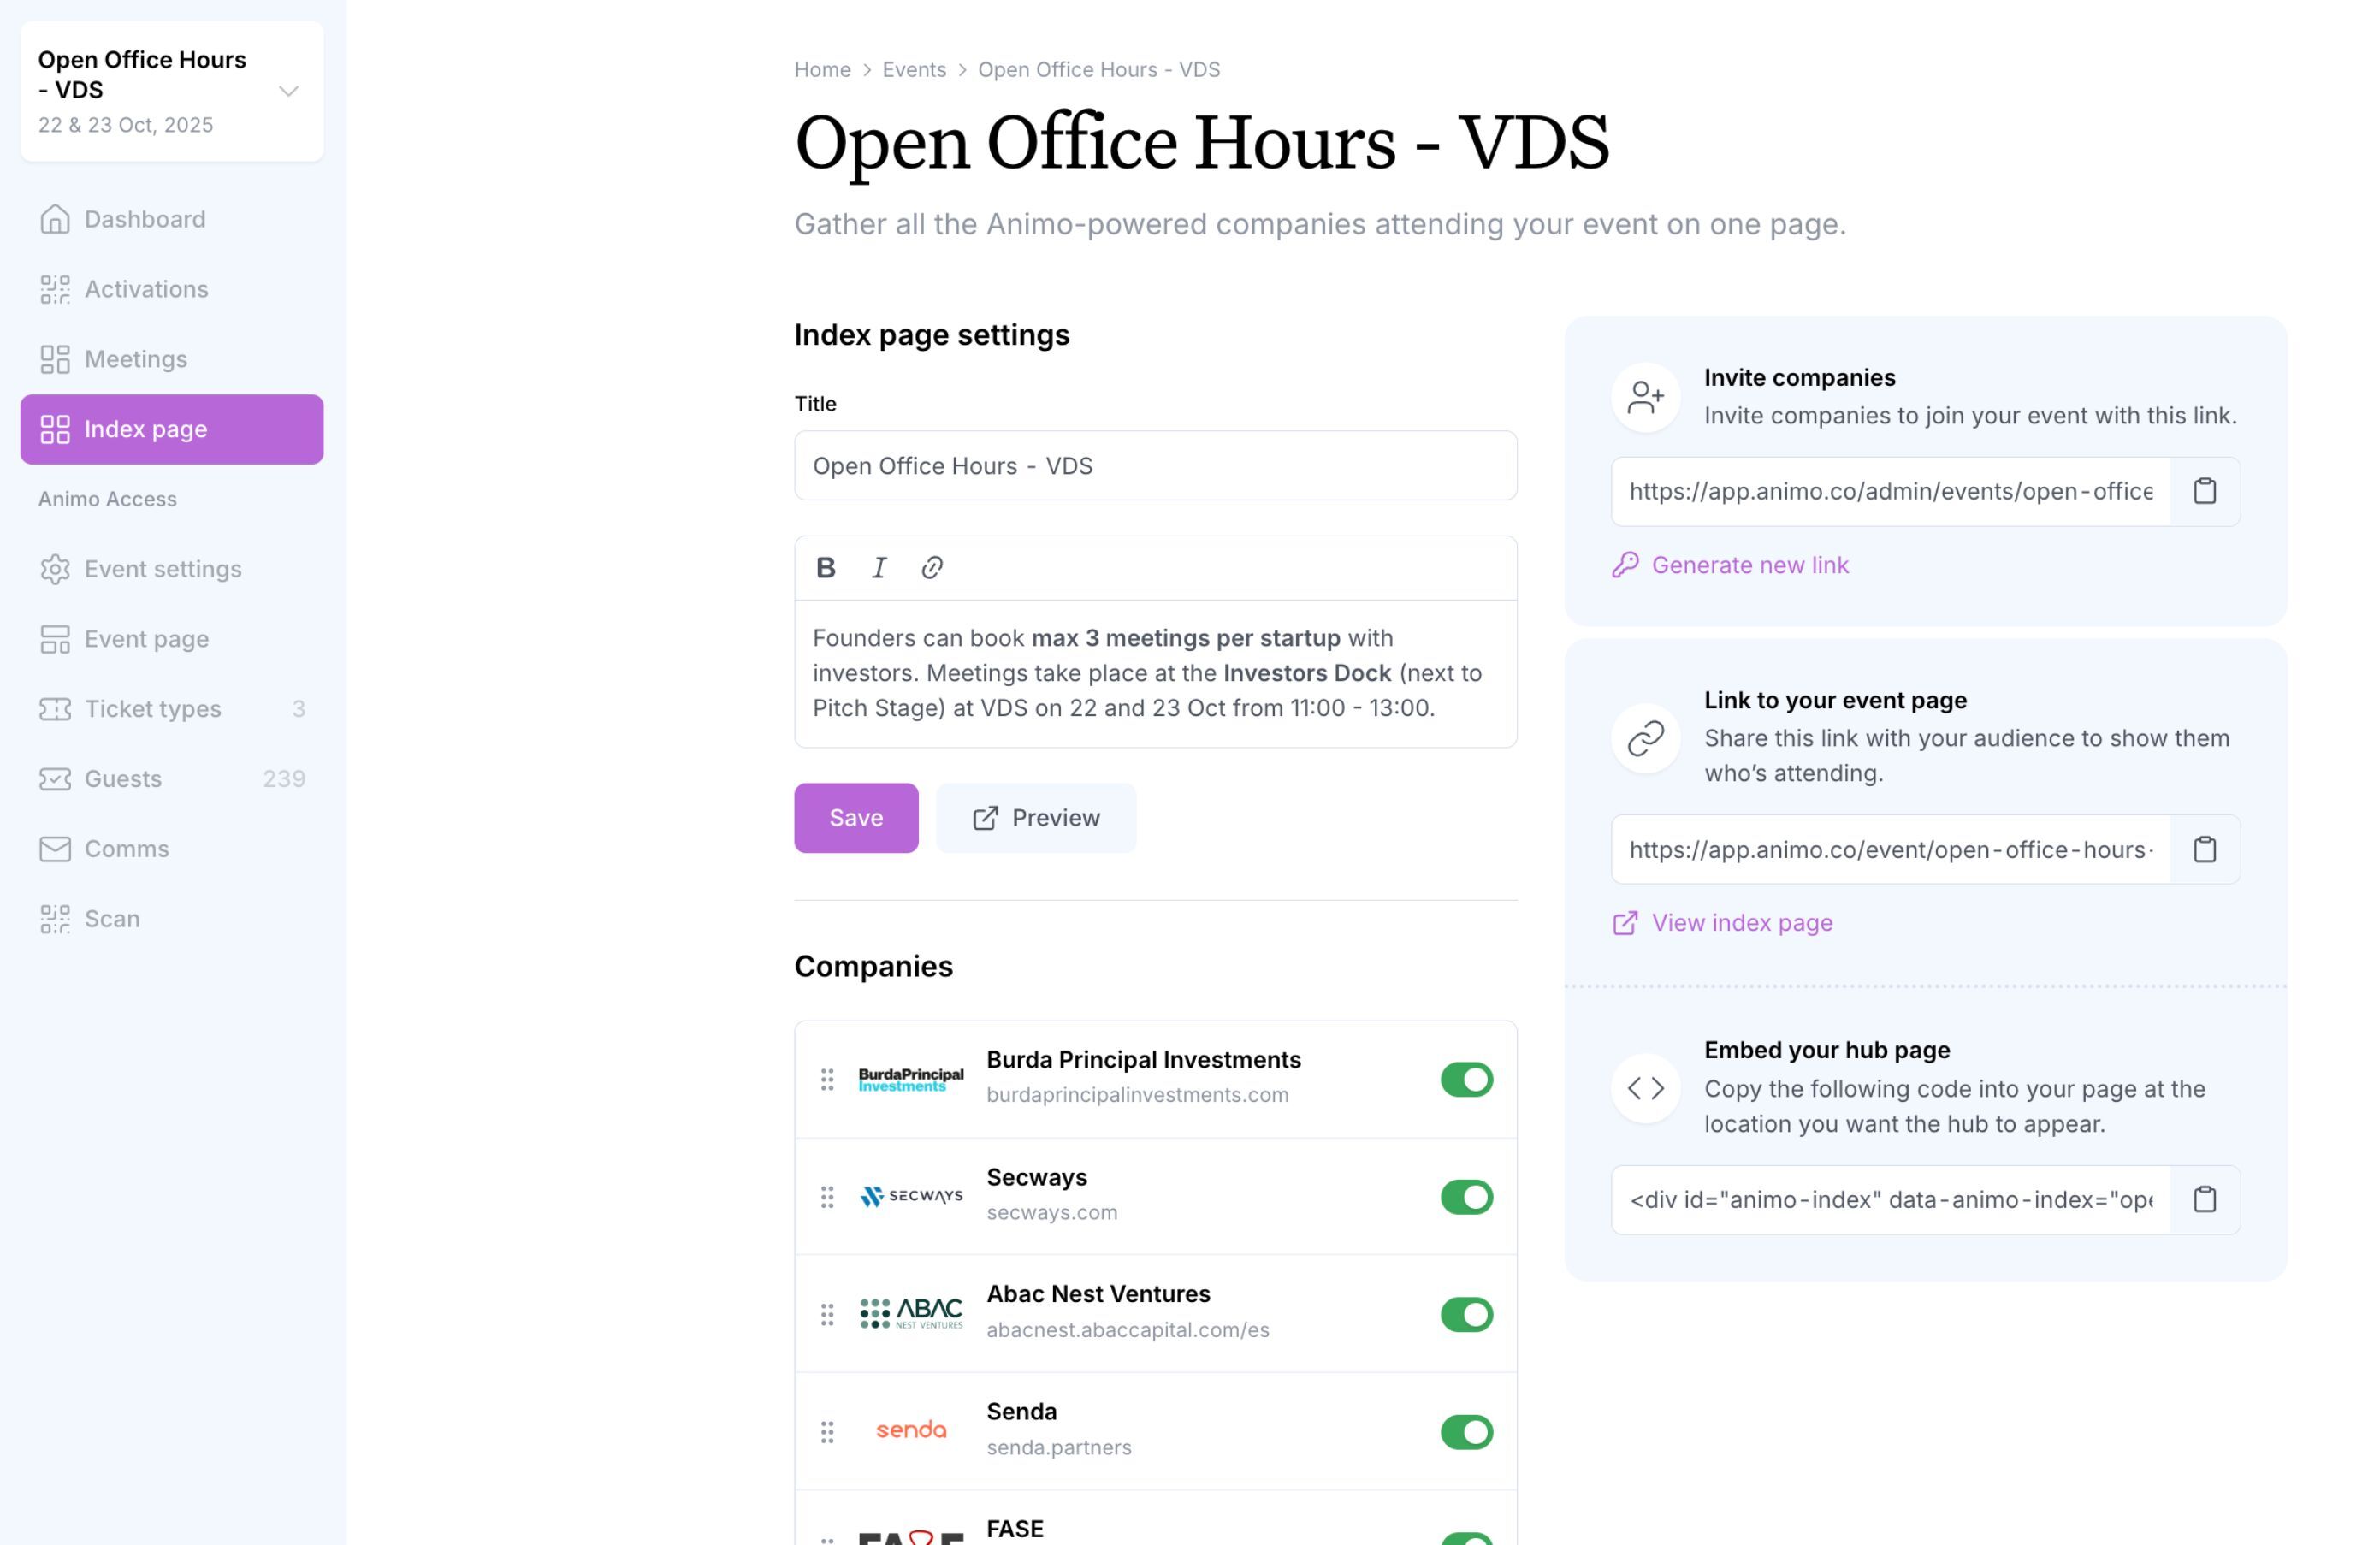The width and height of the screenshot is (2380, 1545).
Task: Copy the event page link
Action: 2204,849
